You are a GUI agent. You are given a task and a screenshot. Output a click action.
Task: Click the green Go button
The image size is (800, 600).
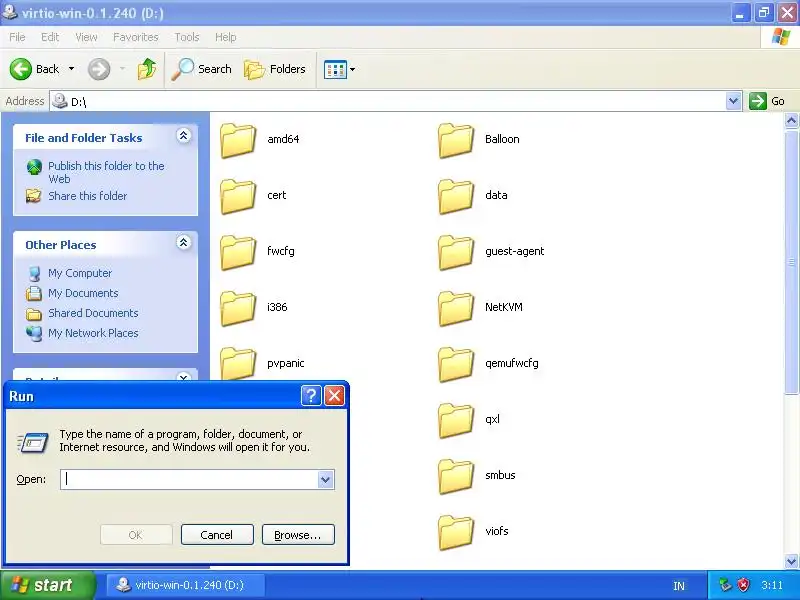[767, 101]
